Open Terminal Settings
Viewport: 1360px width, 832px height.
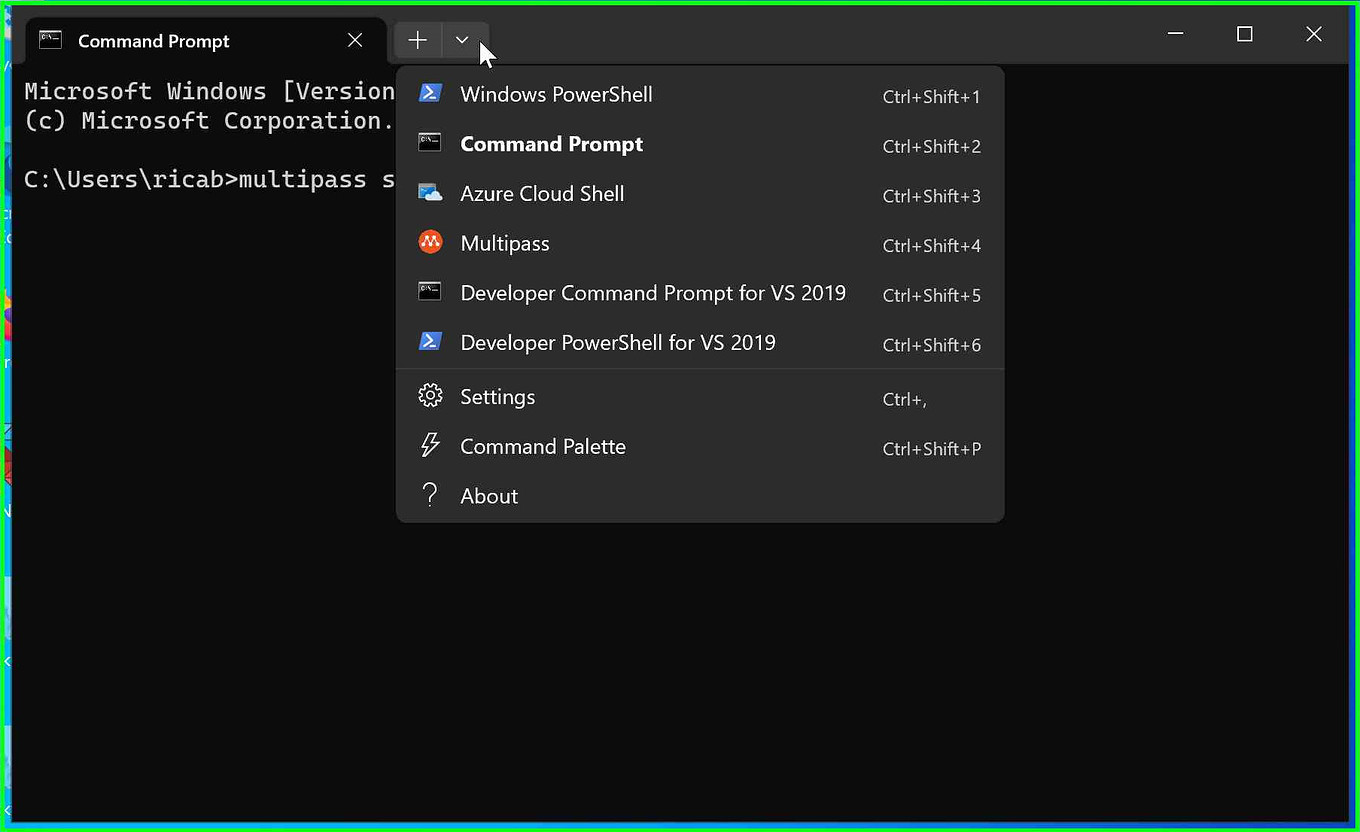click(x=497, y=396)
